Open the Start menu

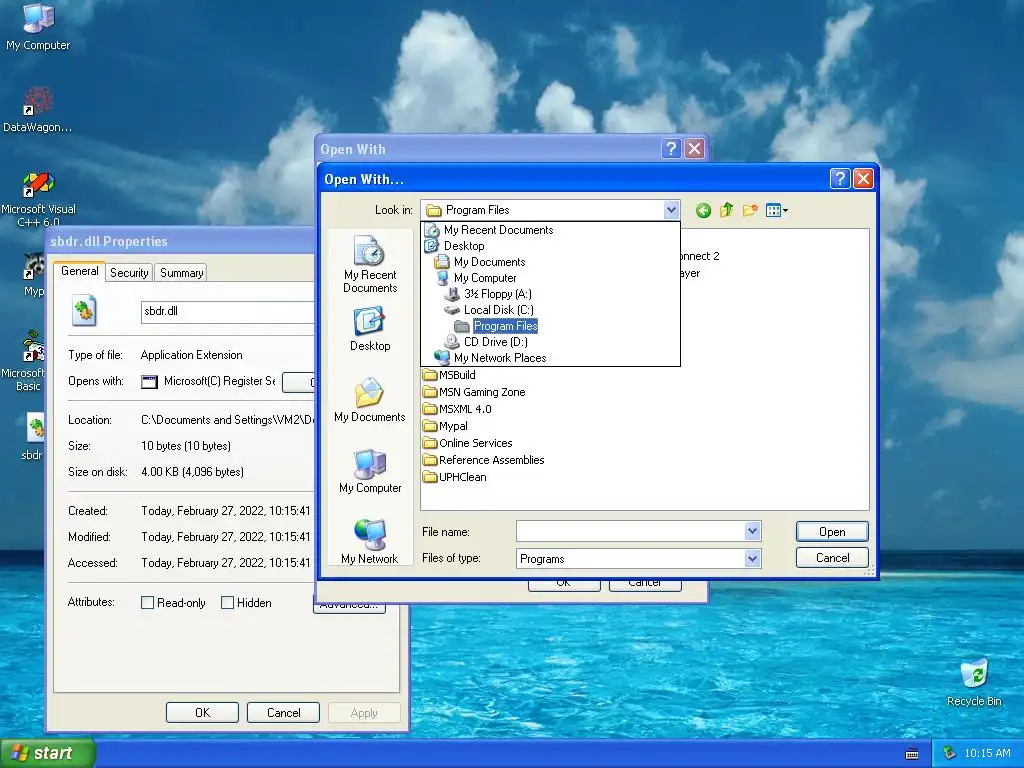pos(48,754)
